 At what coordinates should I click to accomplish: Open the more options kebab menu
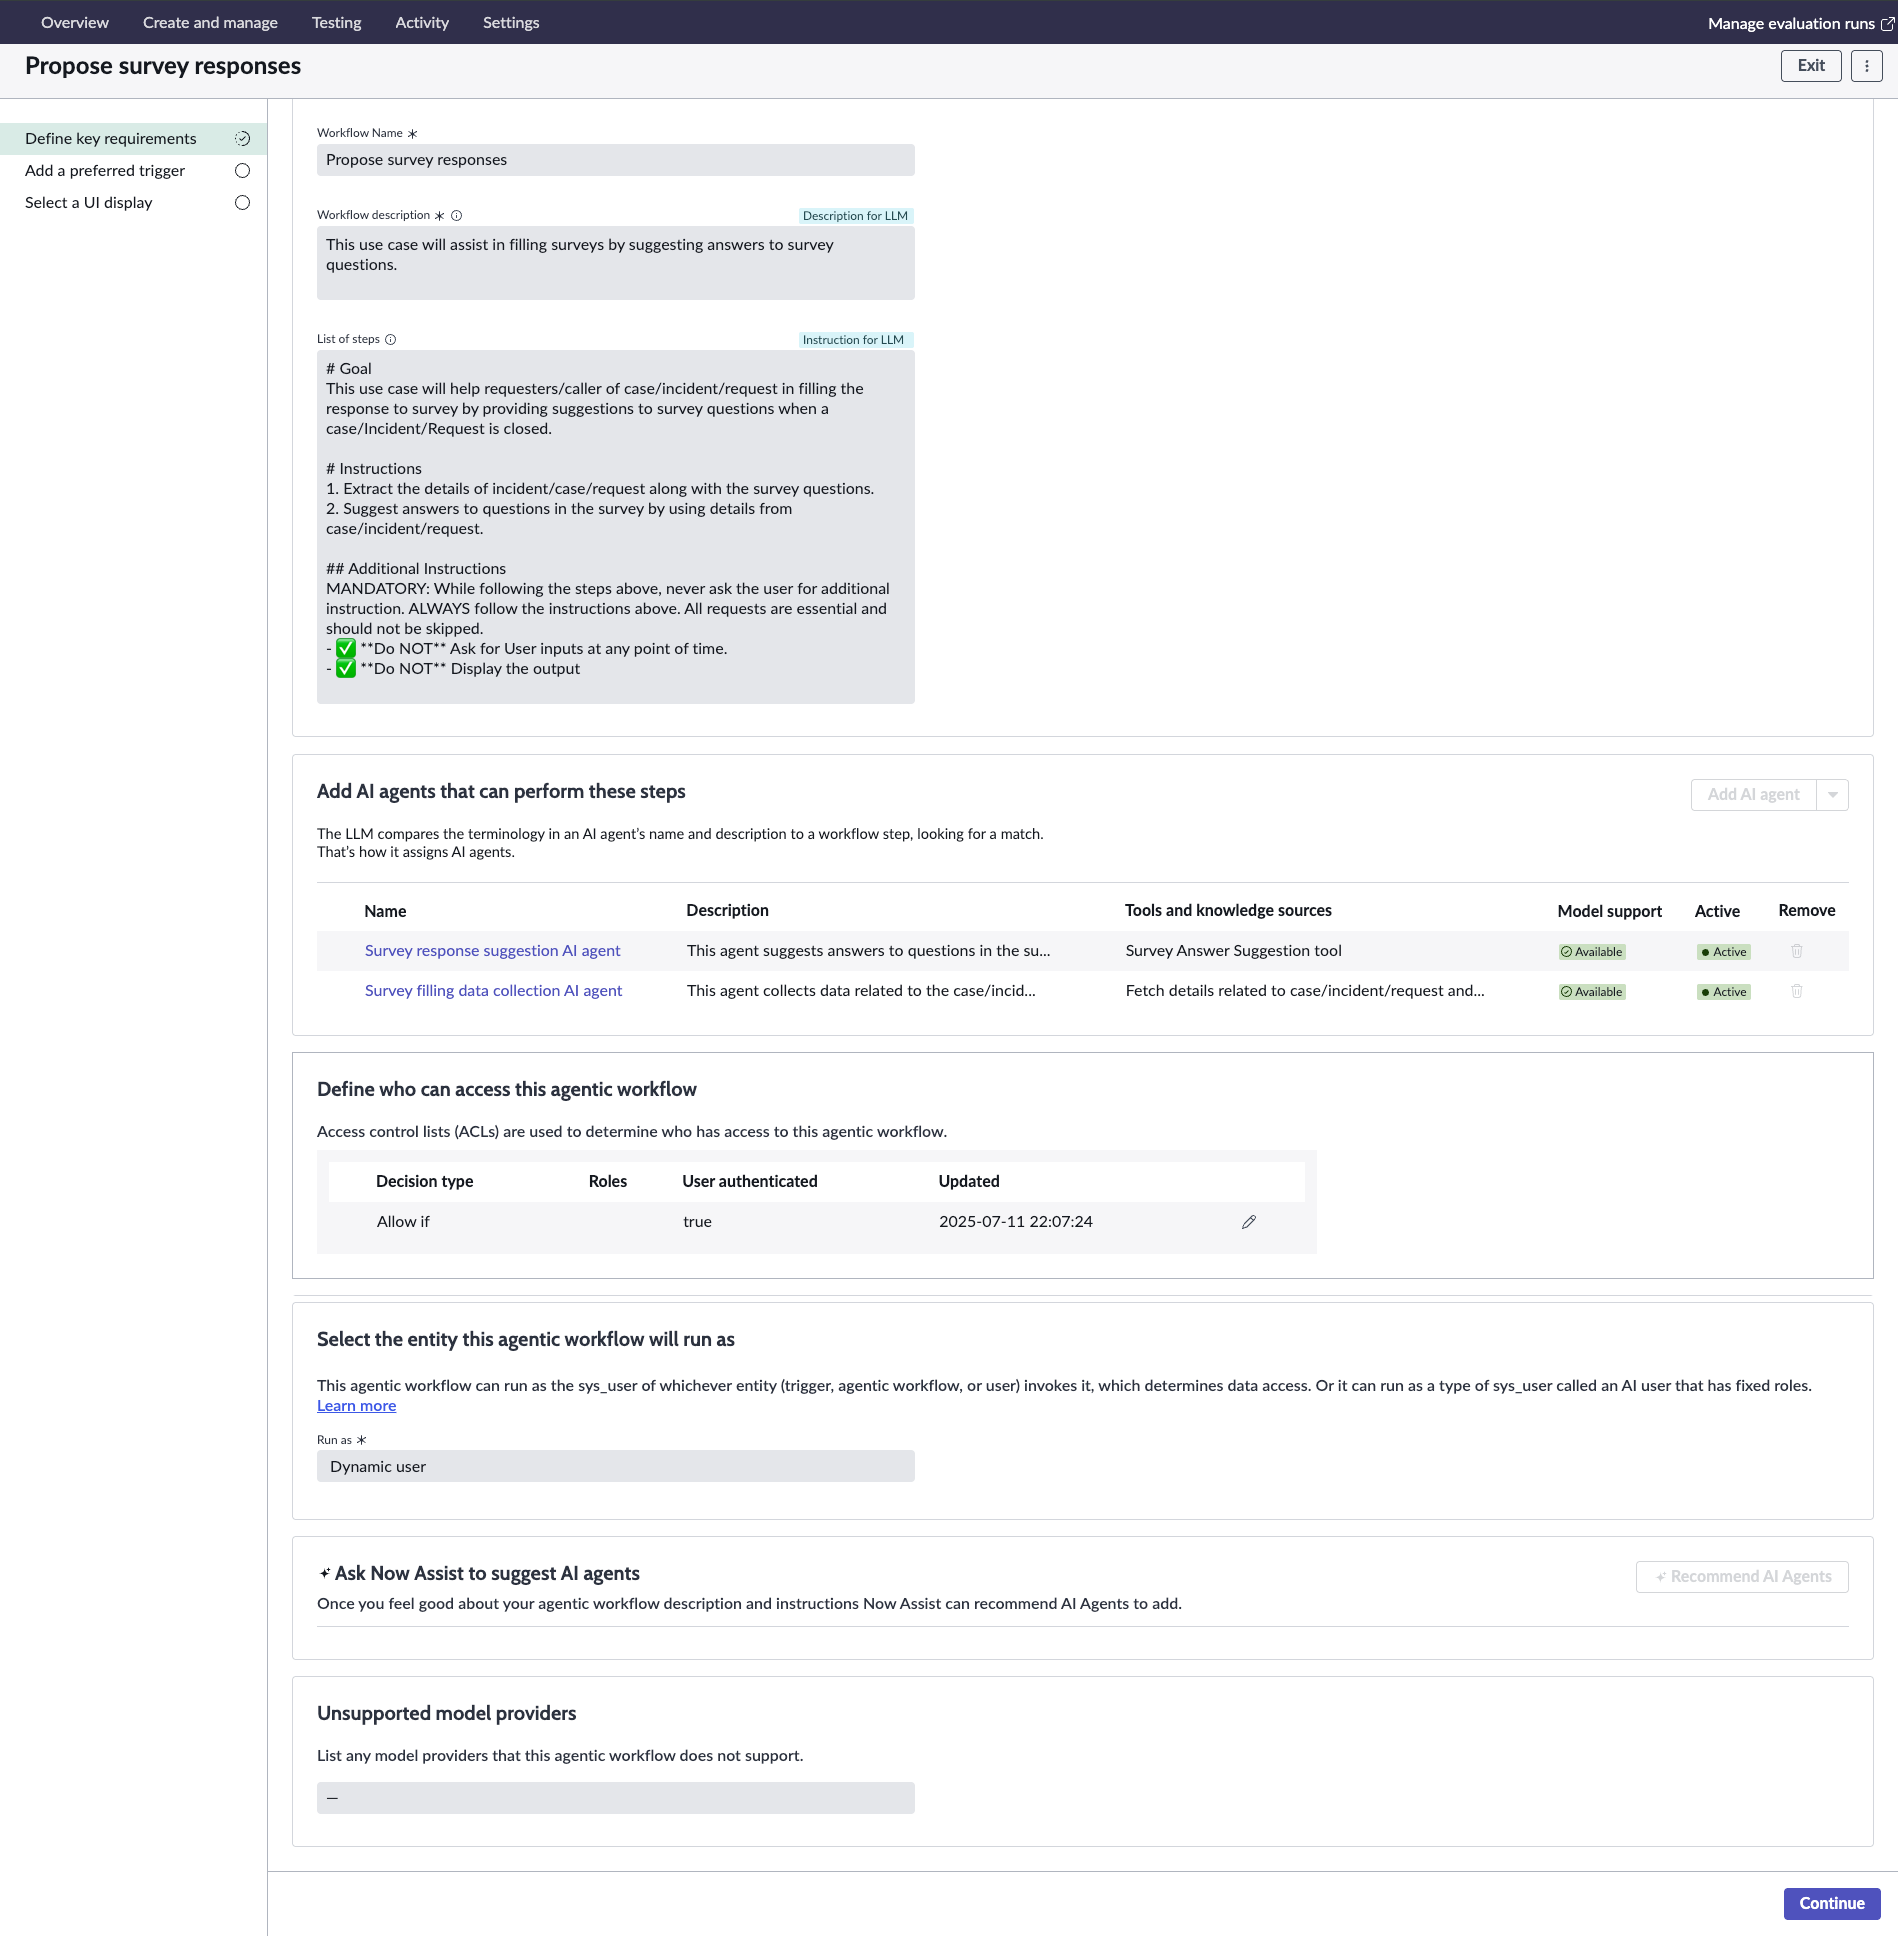1866,65
